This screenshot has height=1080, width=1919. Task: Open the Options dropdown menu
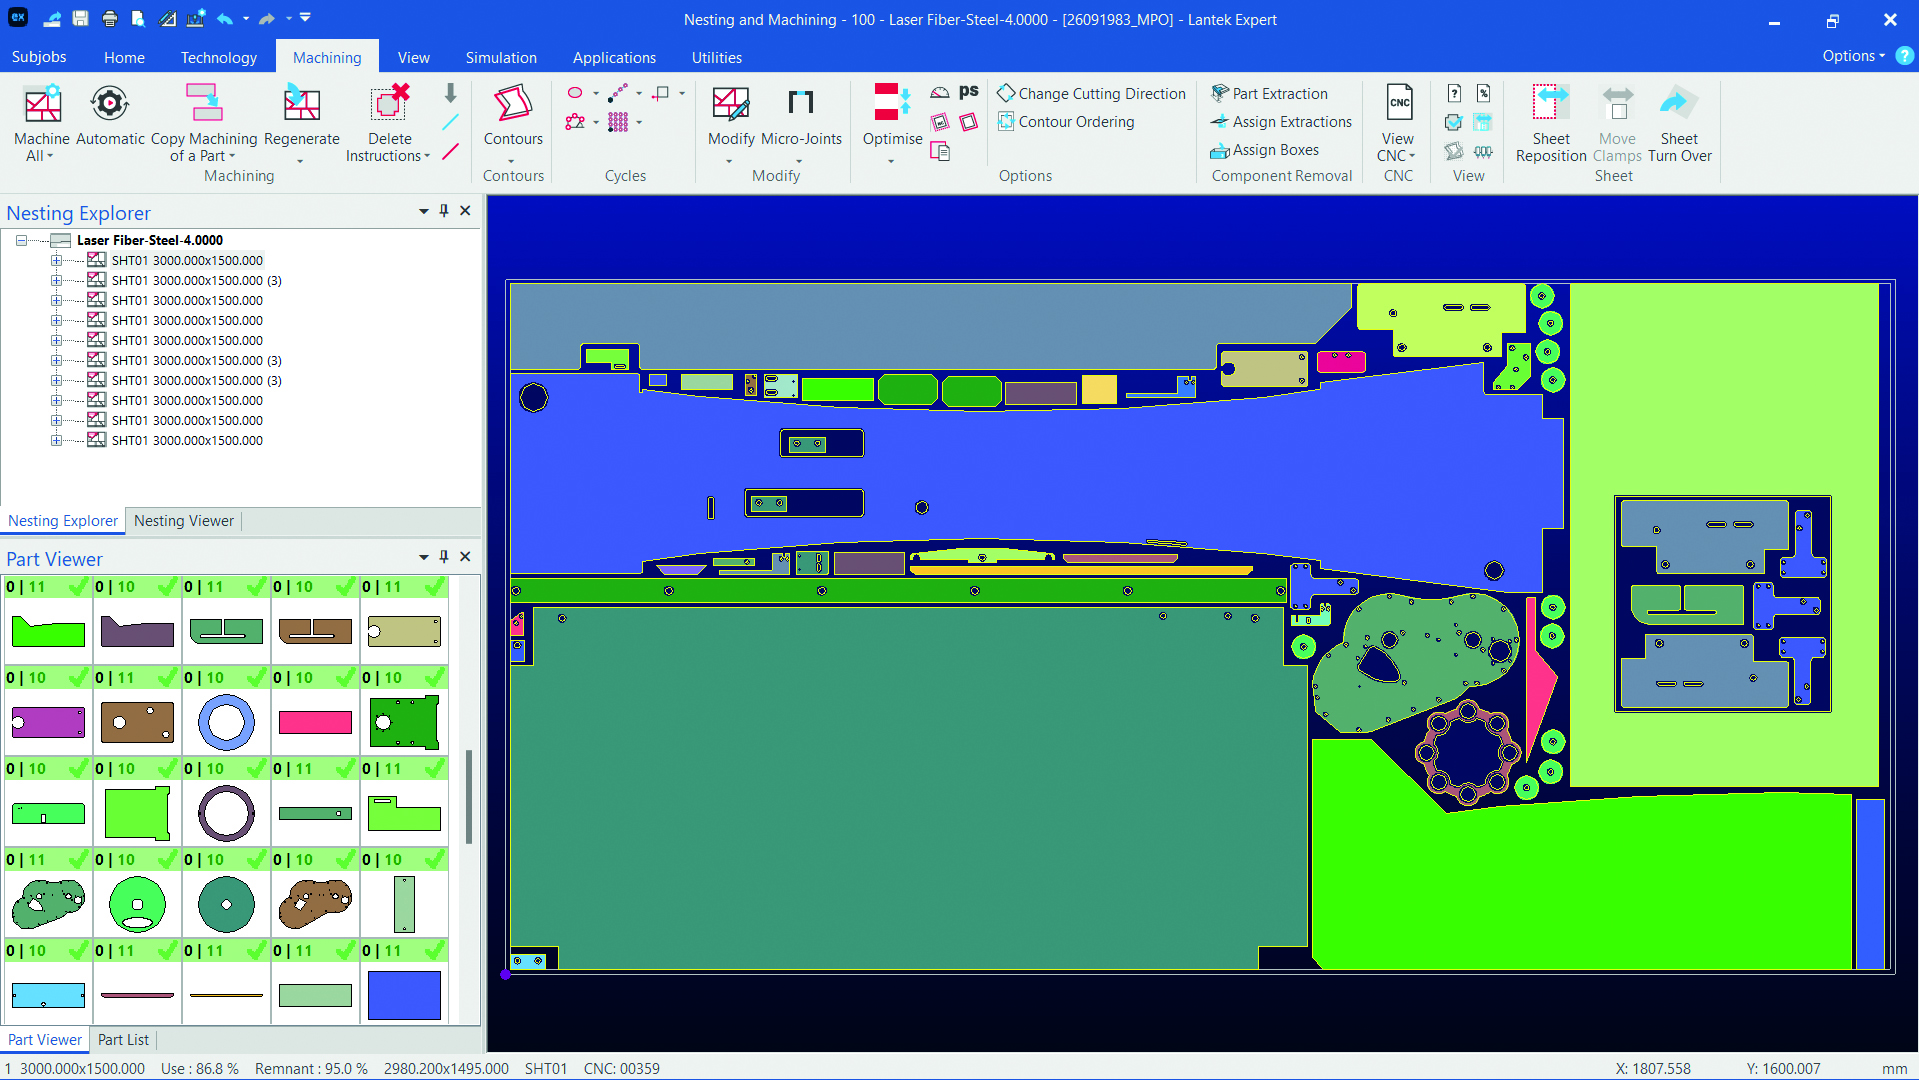pyautogui.click(x=1853, y=56)
